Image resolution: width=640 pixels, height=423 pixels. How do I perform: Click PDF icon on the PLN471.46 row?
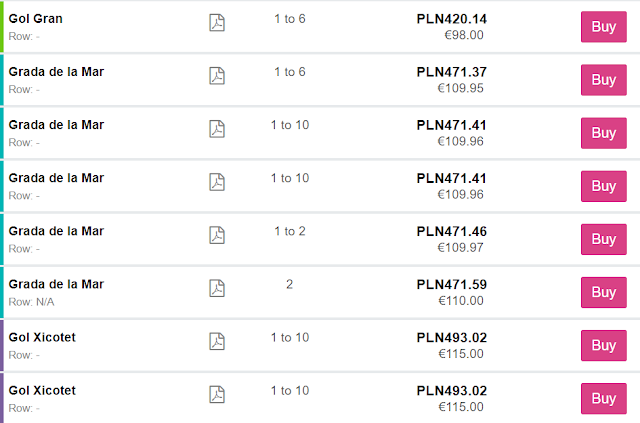tap(217, 235)
